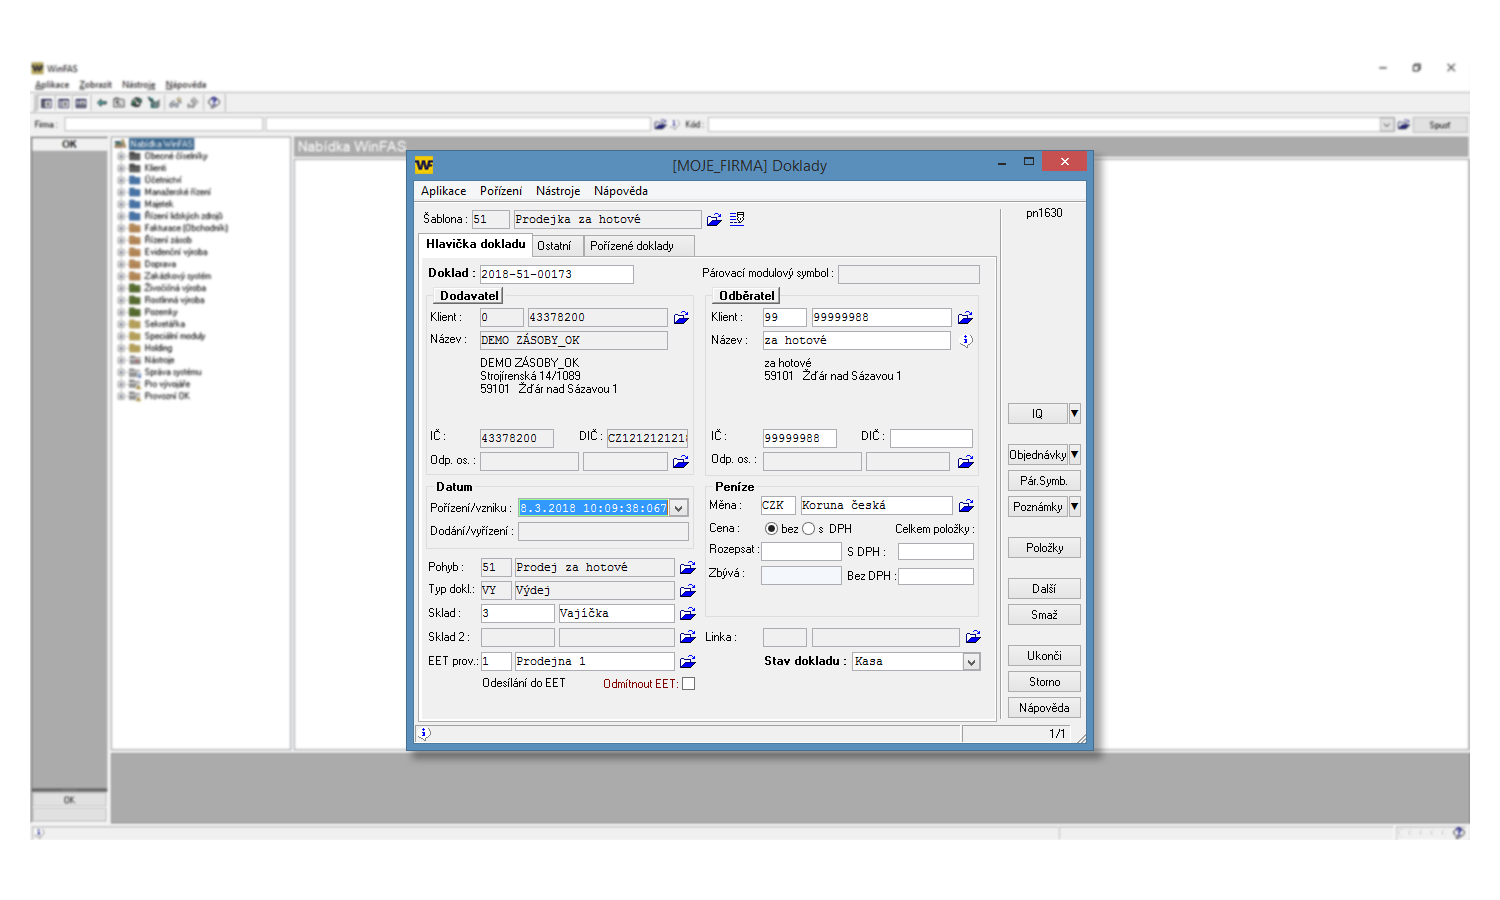This screenshot has width=1500, height=900.
Task: Open Dodavatel Klient lookup folder icon
Action: pyautogui.click(x=681, y=318)
